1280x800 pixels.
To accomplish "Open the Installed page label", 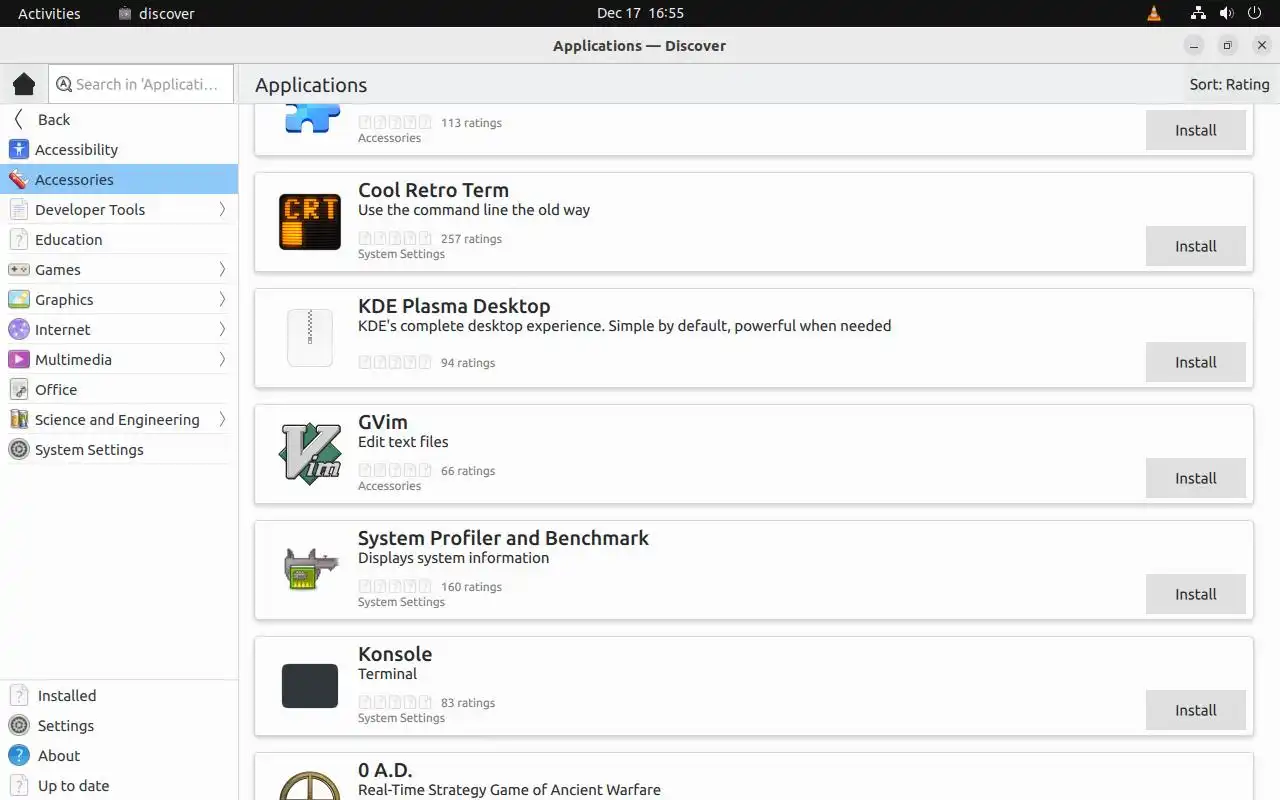I will [x=67, y=696].
